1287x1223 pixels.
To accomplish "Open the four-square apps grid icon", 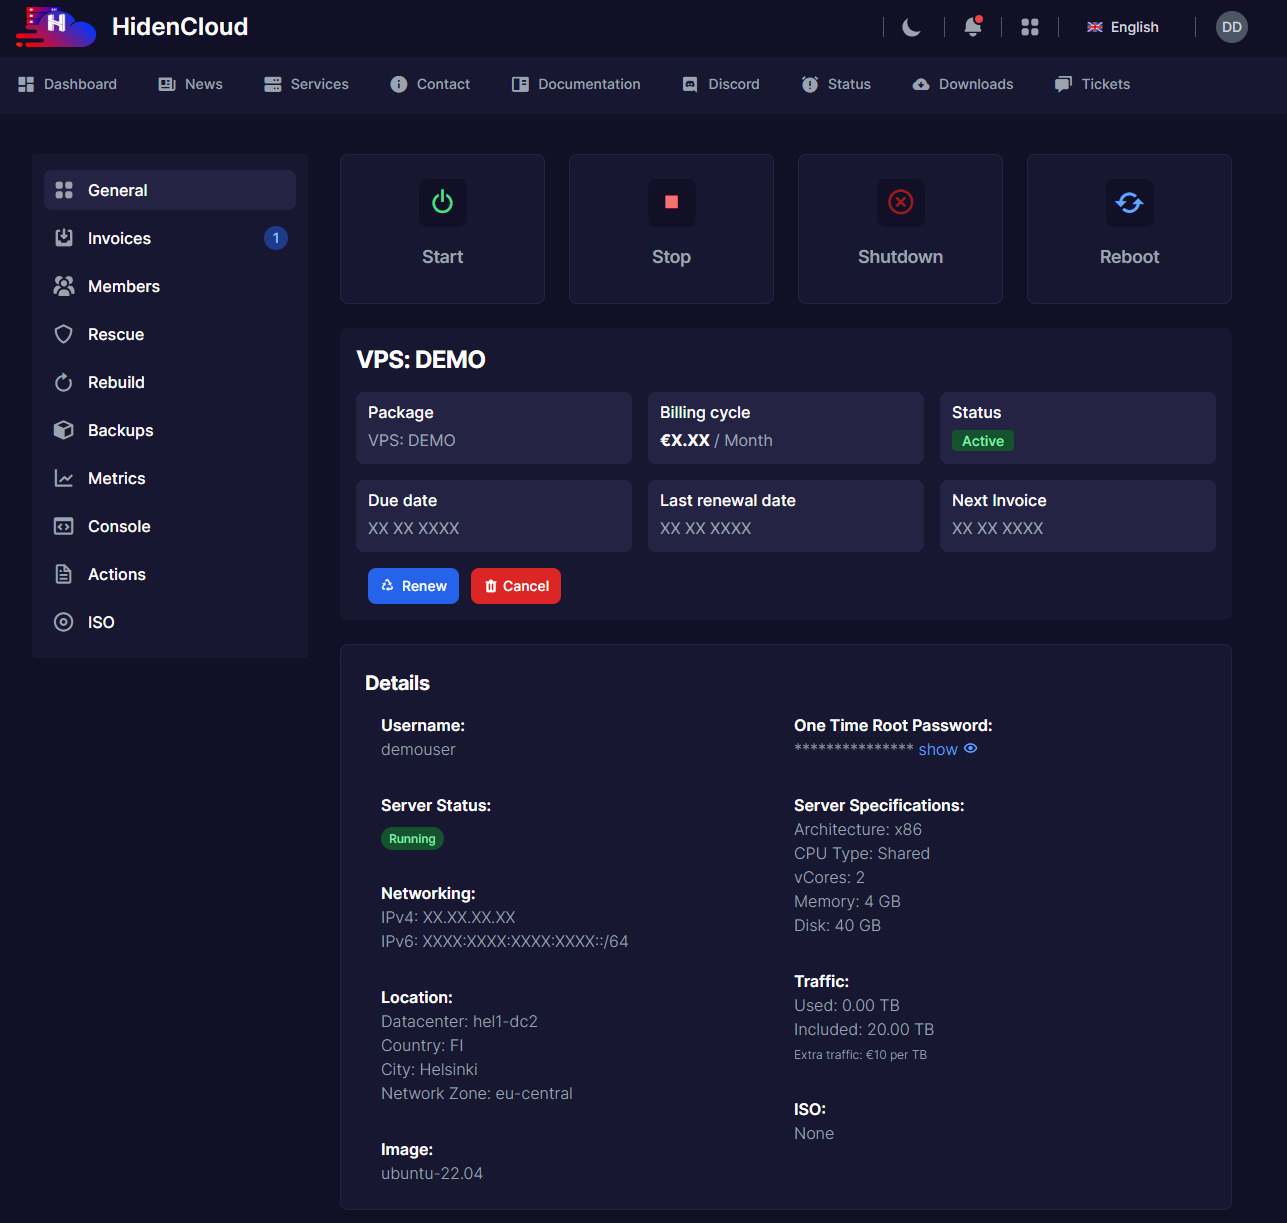I will coord(1030,27).
